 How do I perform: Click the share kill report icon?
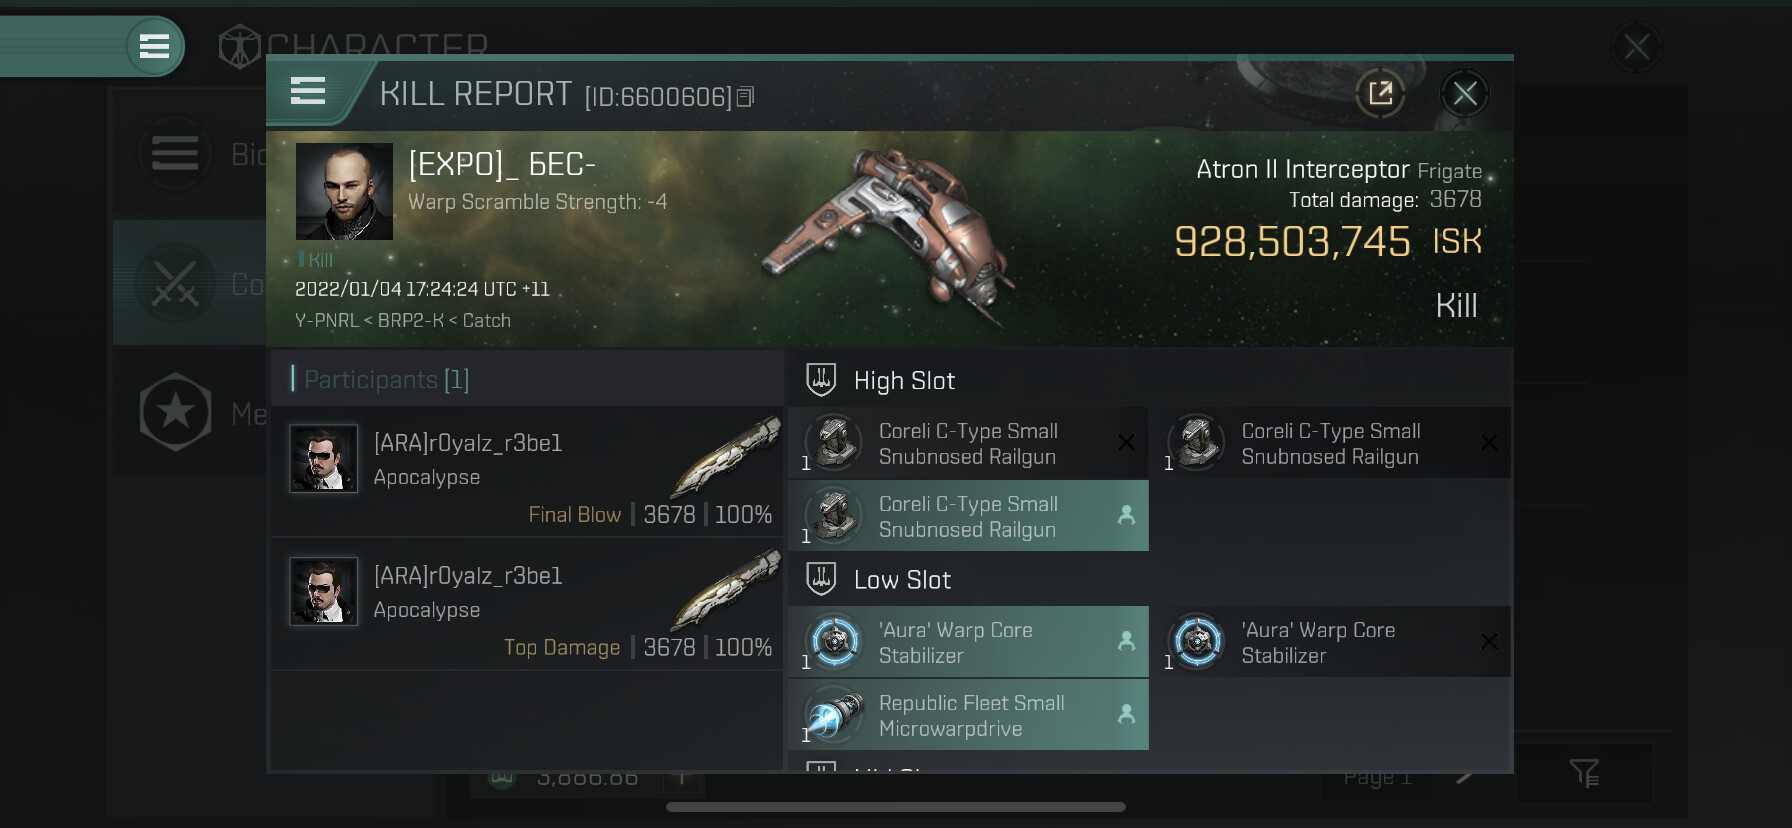[1380, 94]
